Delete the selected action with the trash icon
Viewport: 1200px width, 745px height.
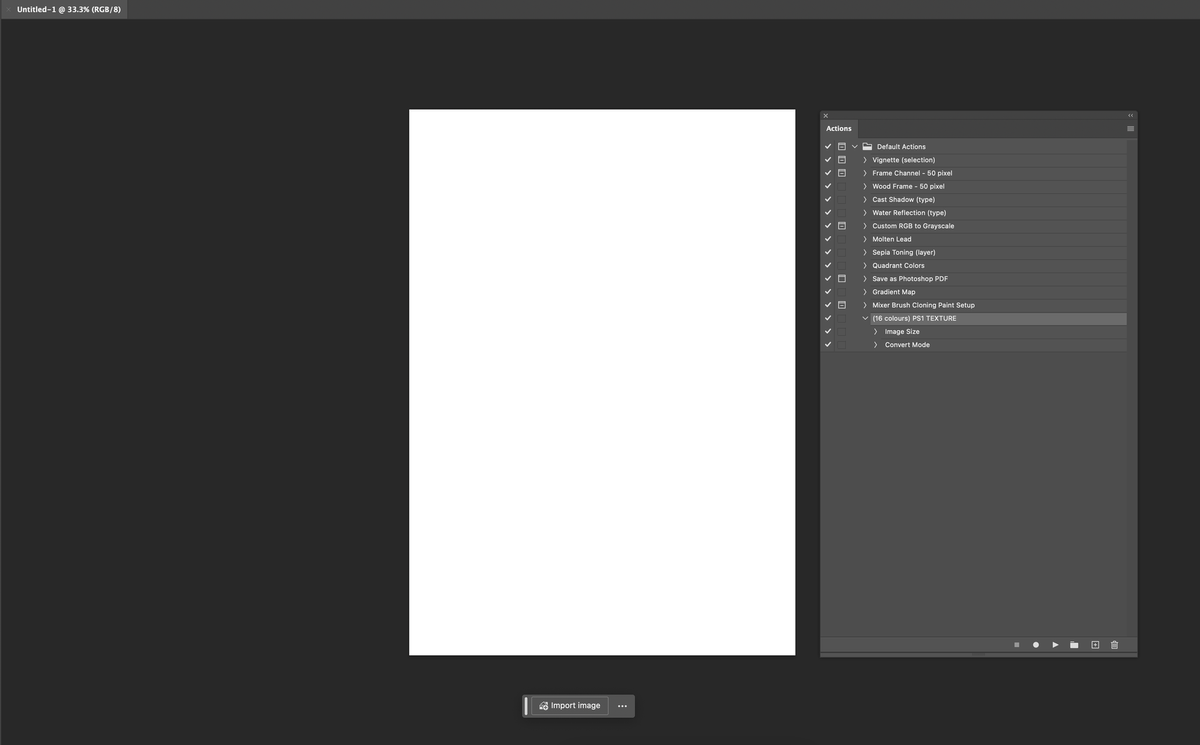click(x=1113, y=643)
